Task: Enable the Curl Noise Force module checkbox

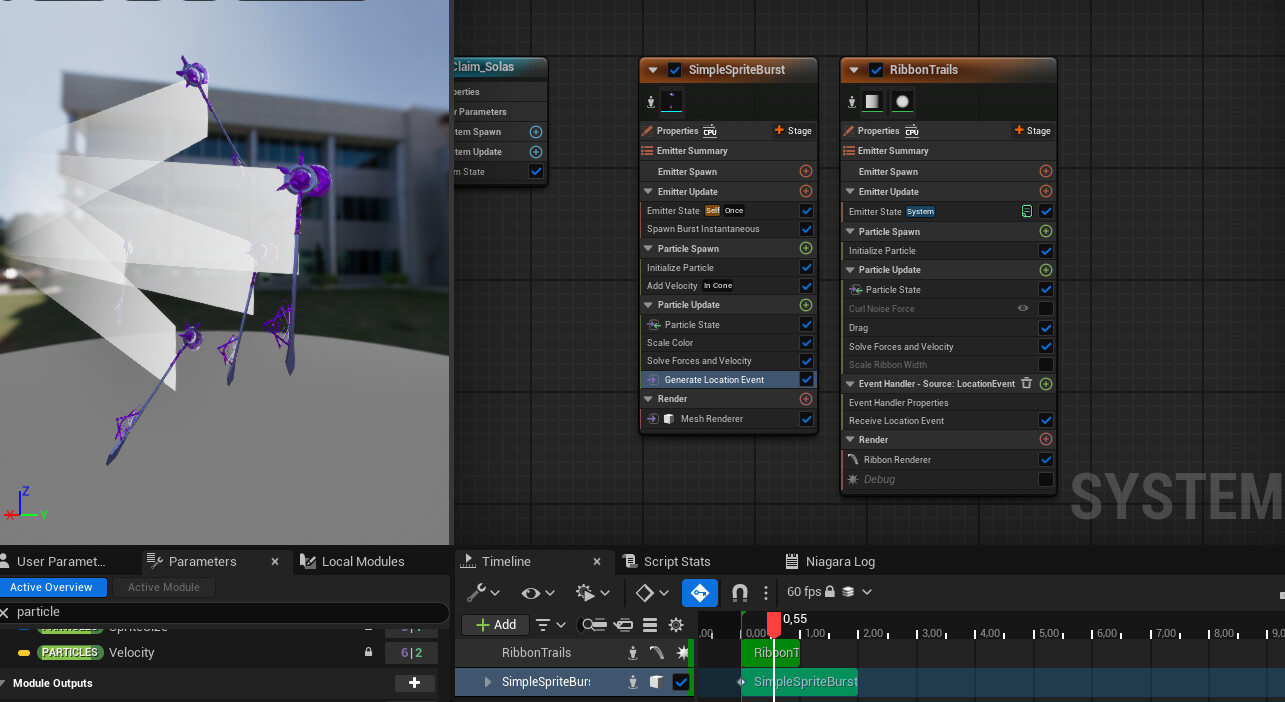Action: [x=1046, y=309]
